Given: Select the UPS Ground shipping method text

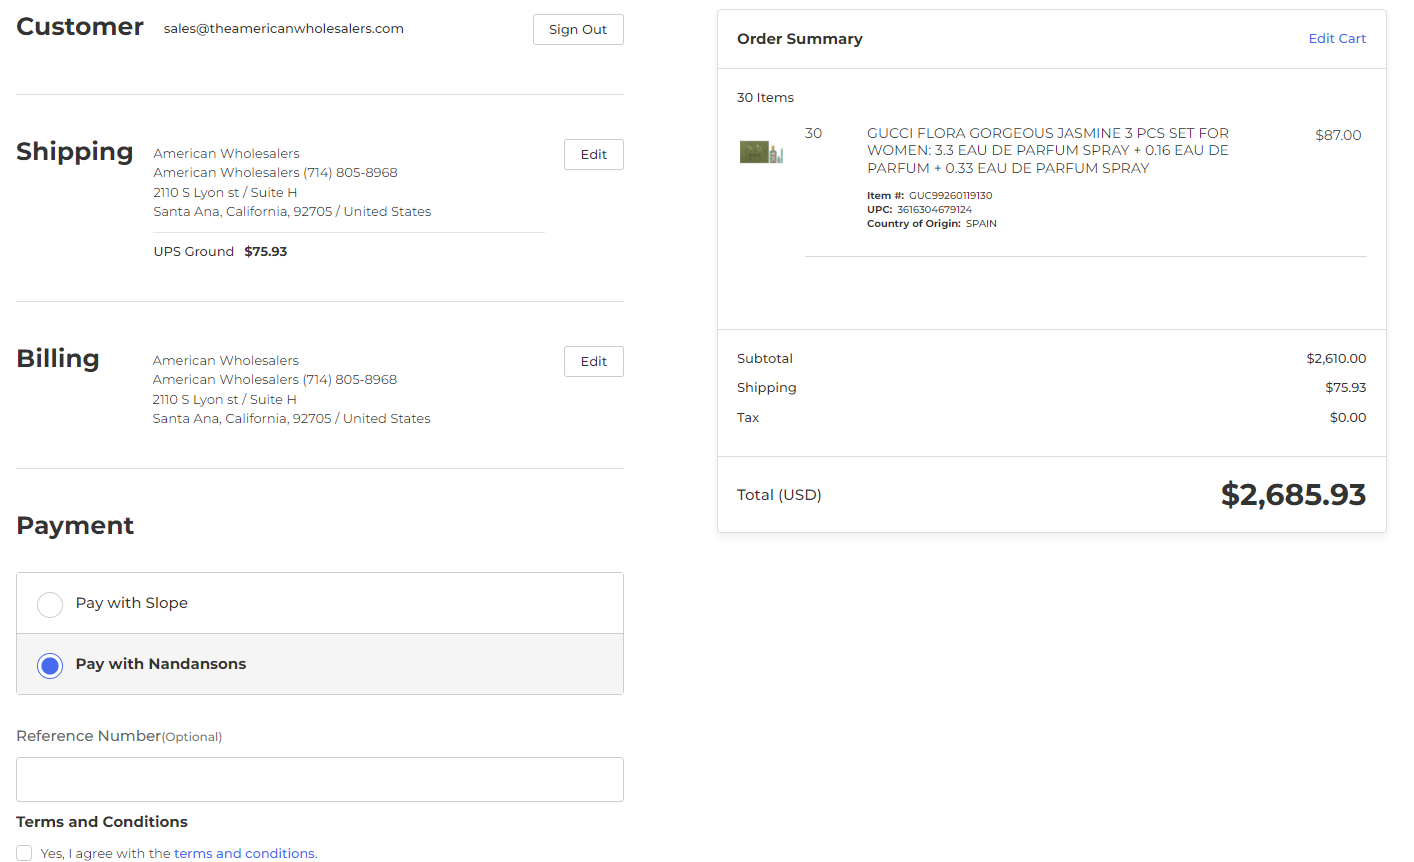Looking at the screenshot, I should [194, 252].
